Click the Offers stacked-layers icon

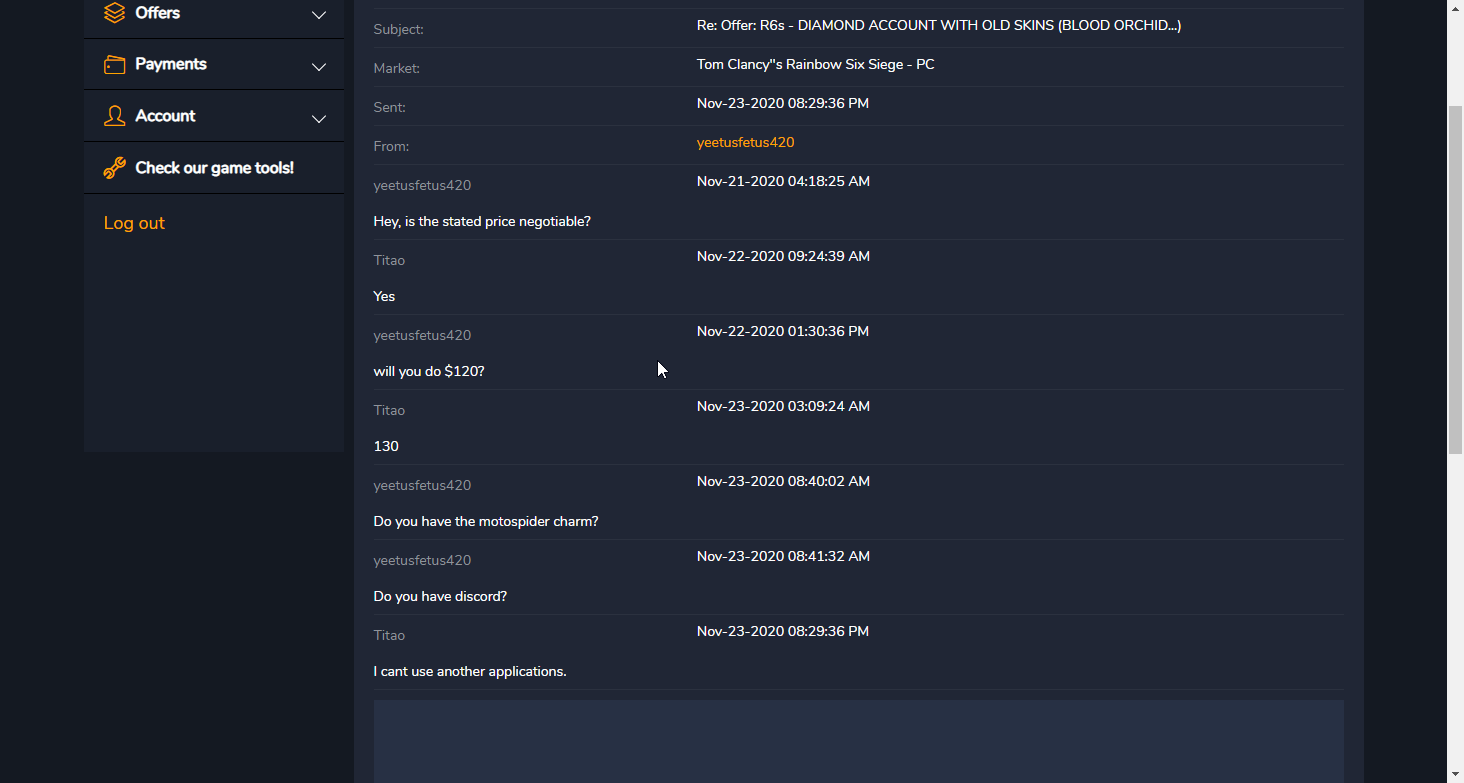coord(115,13)
